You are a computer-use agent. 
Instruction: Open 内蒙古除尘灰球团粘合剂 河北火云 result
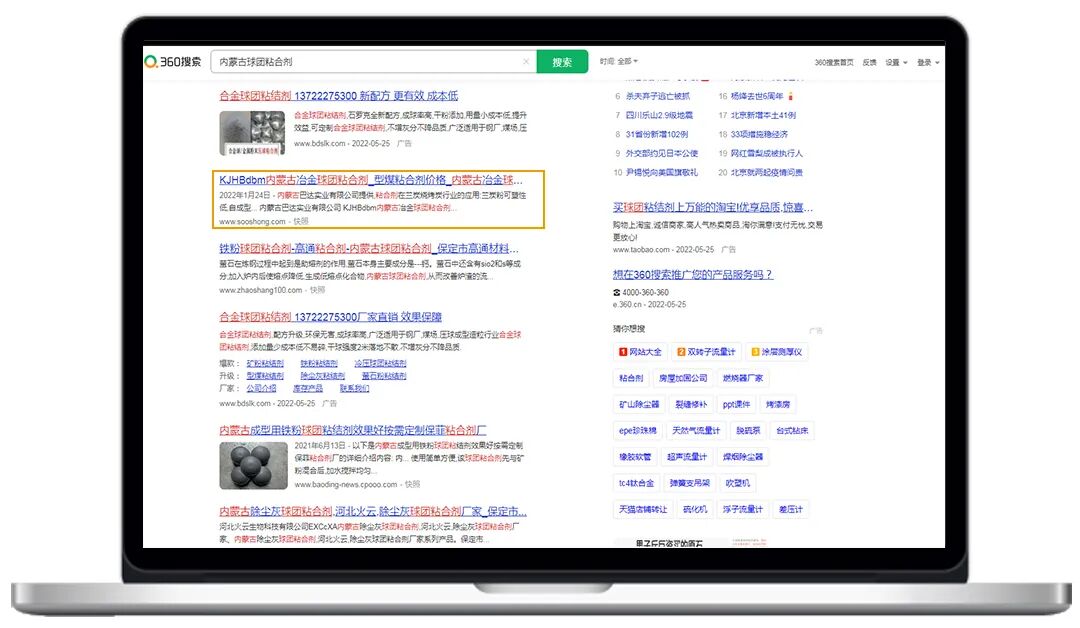[x=373, y=511]
